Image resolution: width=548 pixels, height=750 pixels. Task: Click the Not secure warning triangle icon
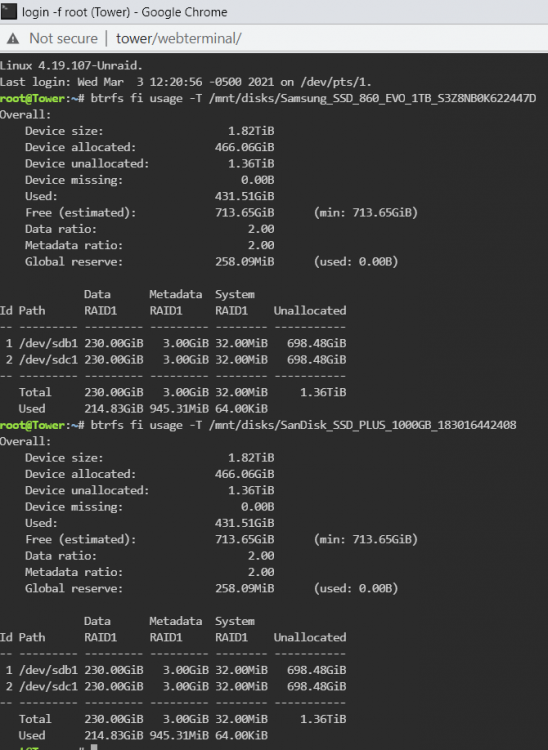click(x=13, y=39)
